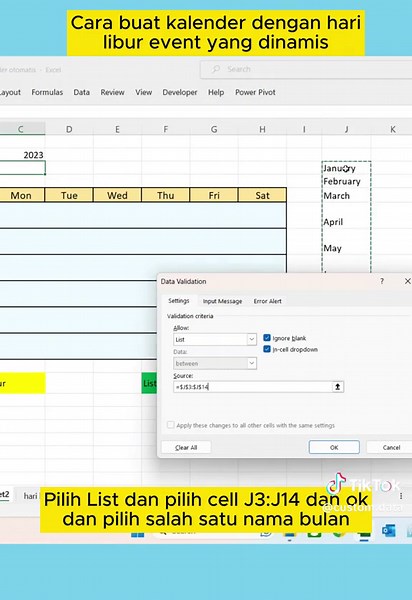
Task: Switch to the Input Message tab
Action: coord(222,302)
